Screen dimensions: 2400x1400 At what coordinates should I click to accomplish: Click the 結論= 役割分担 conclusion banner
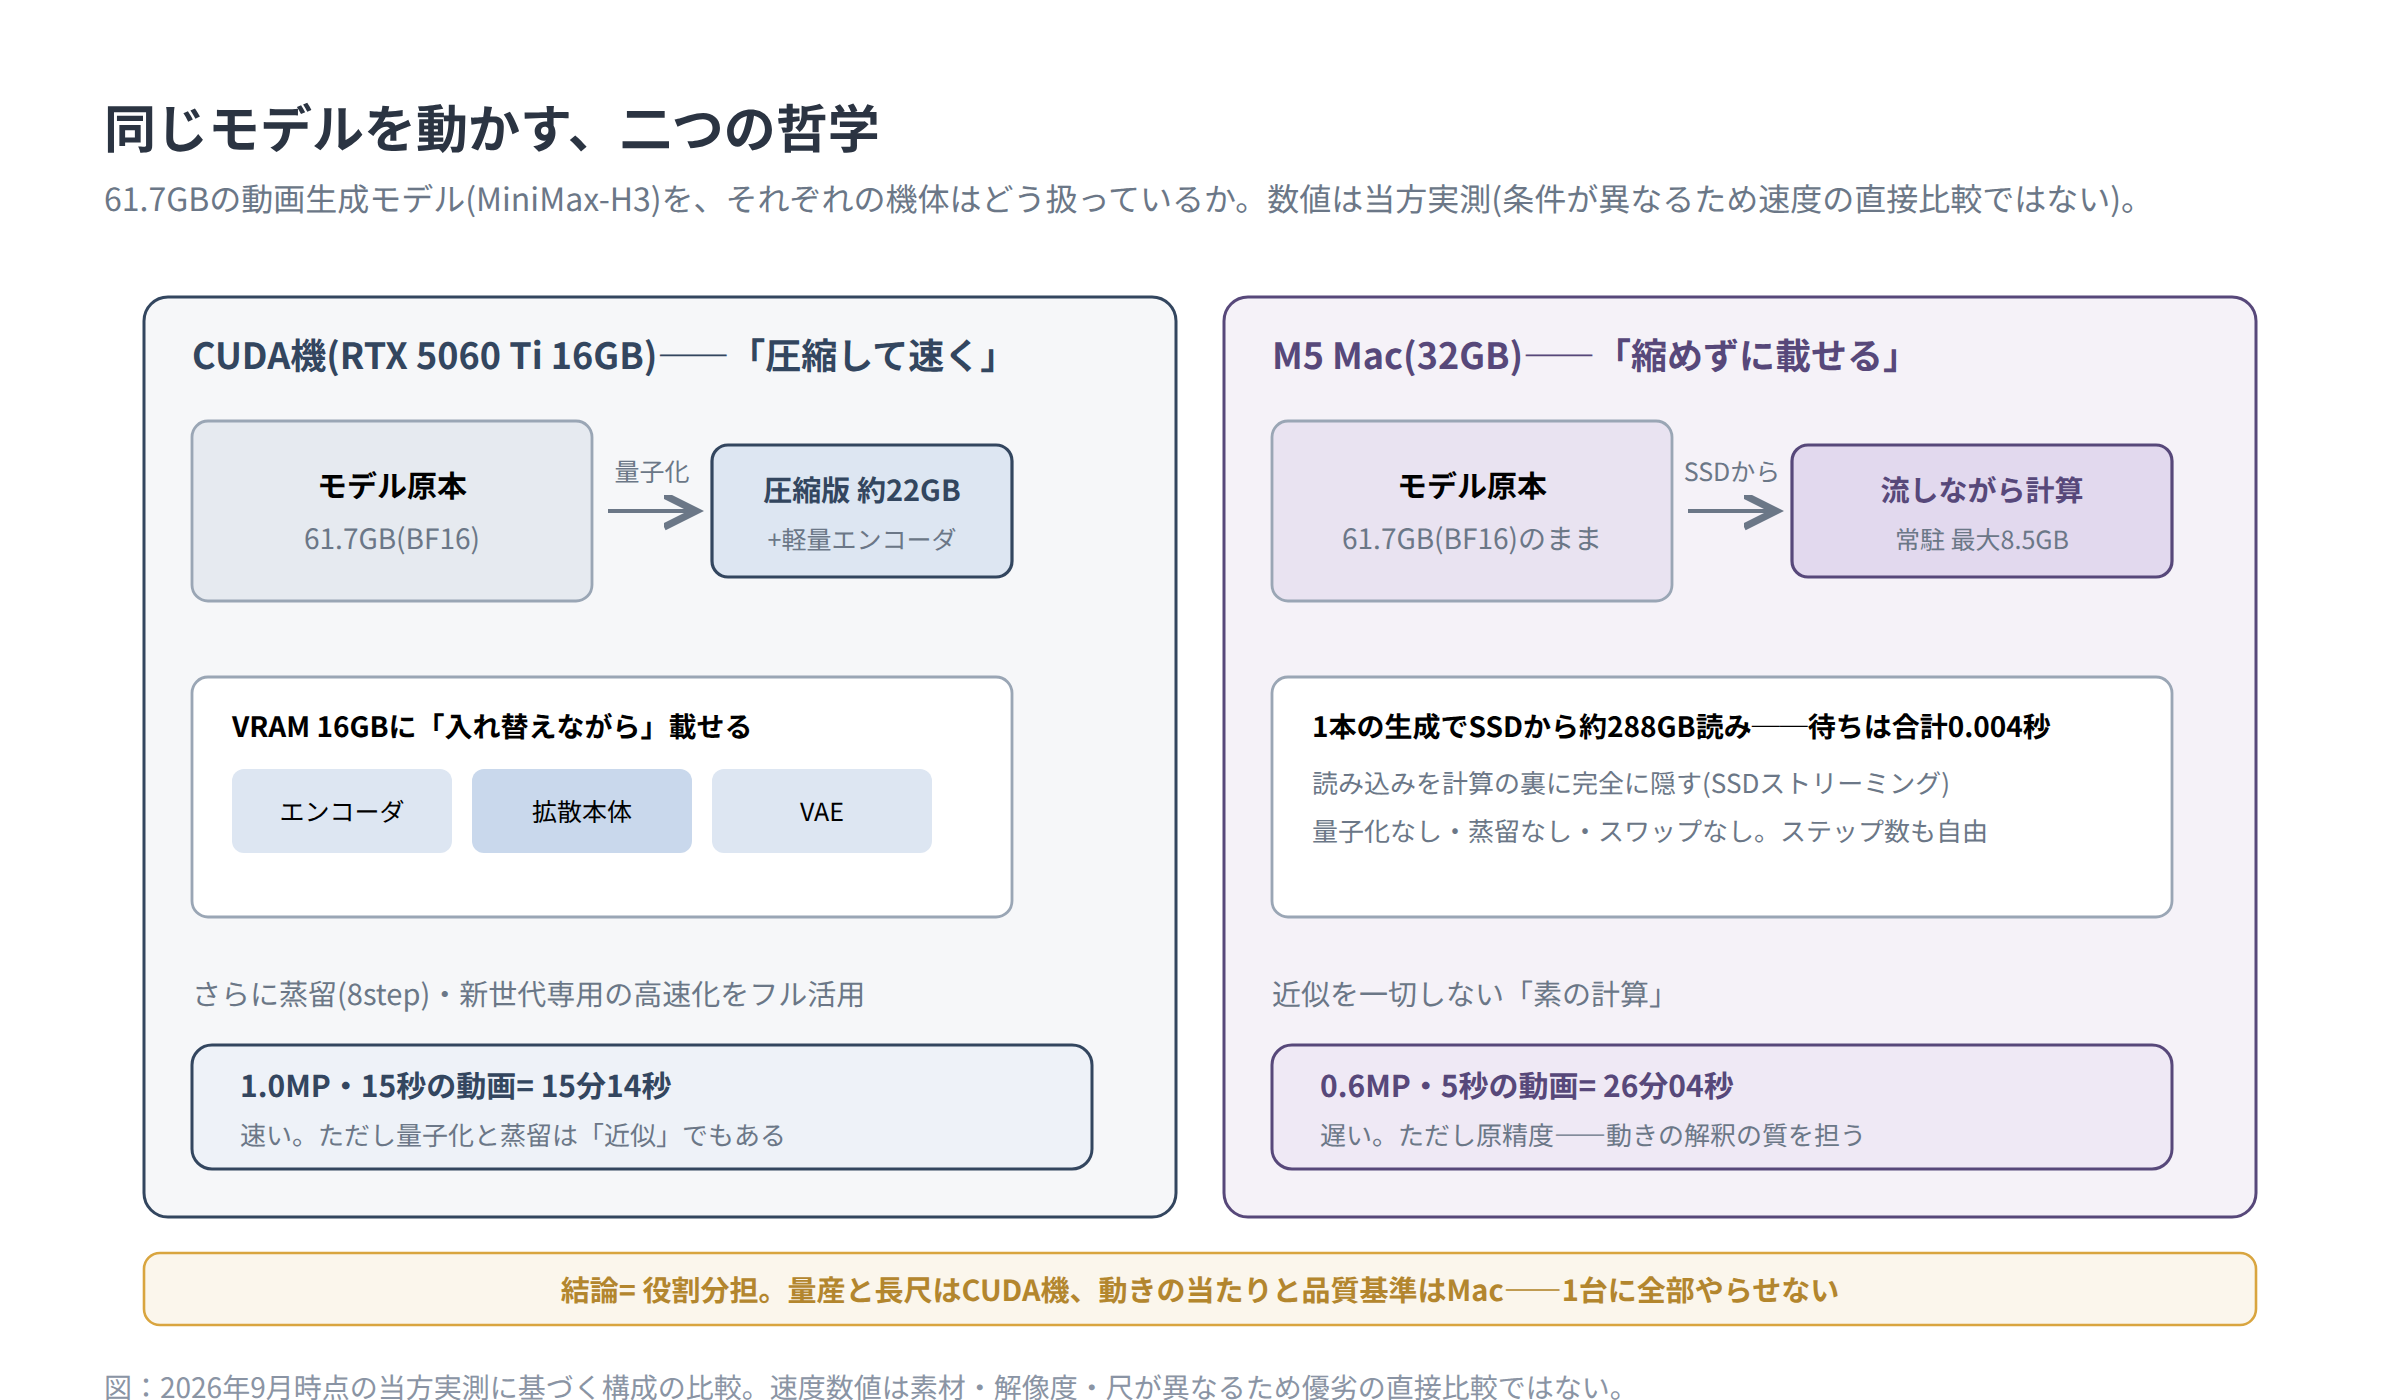tap(1200, 1290)
